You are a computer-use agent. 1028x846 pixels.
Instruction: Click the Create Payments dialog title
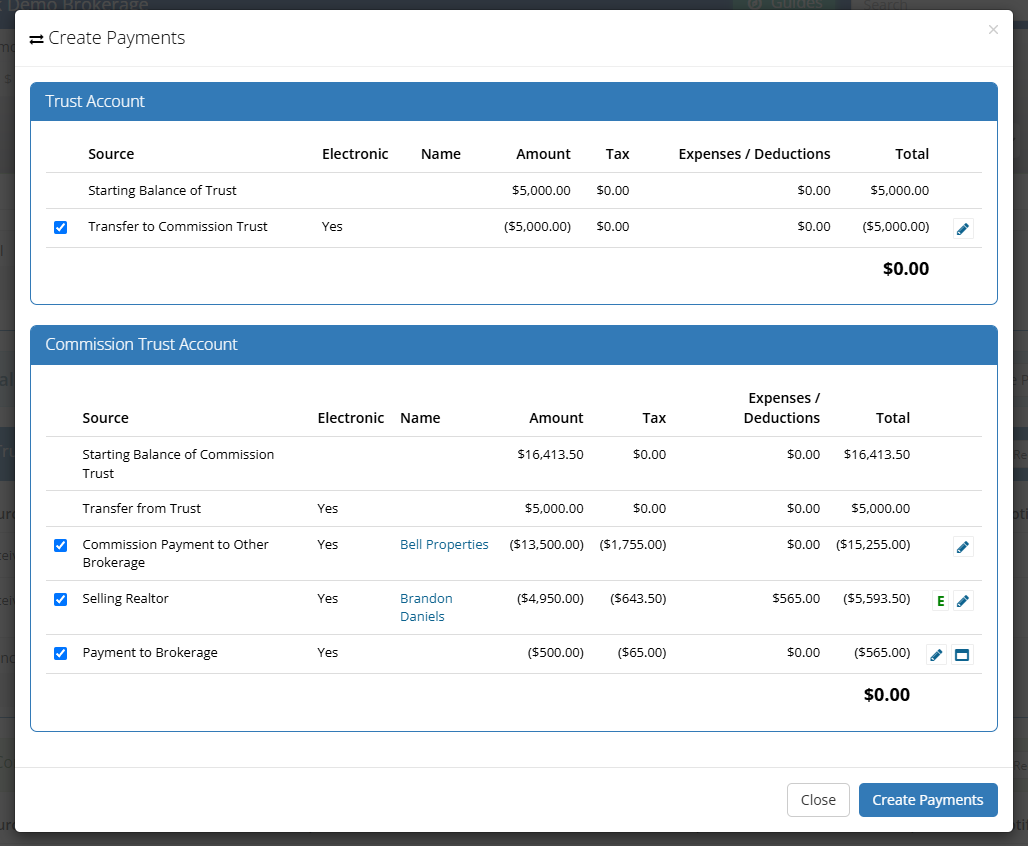[117, 38]
